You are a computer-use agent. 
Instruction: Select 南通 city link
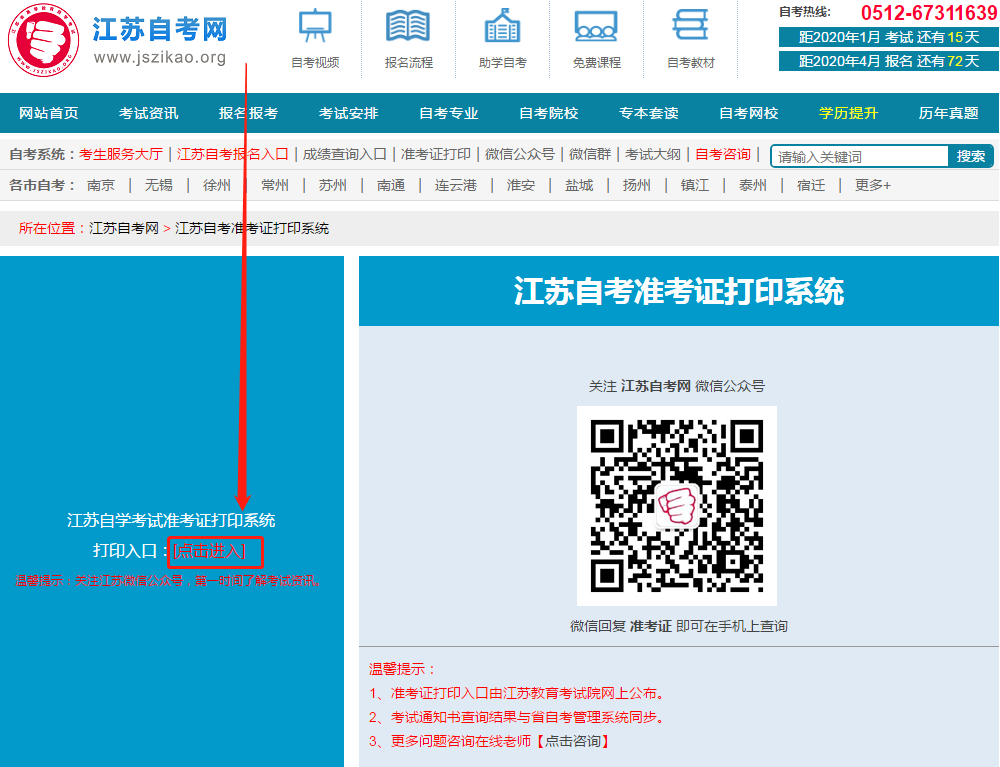391,186
